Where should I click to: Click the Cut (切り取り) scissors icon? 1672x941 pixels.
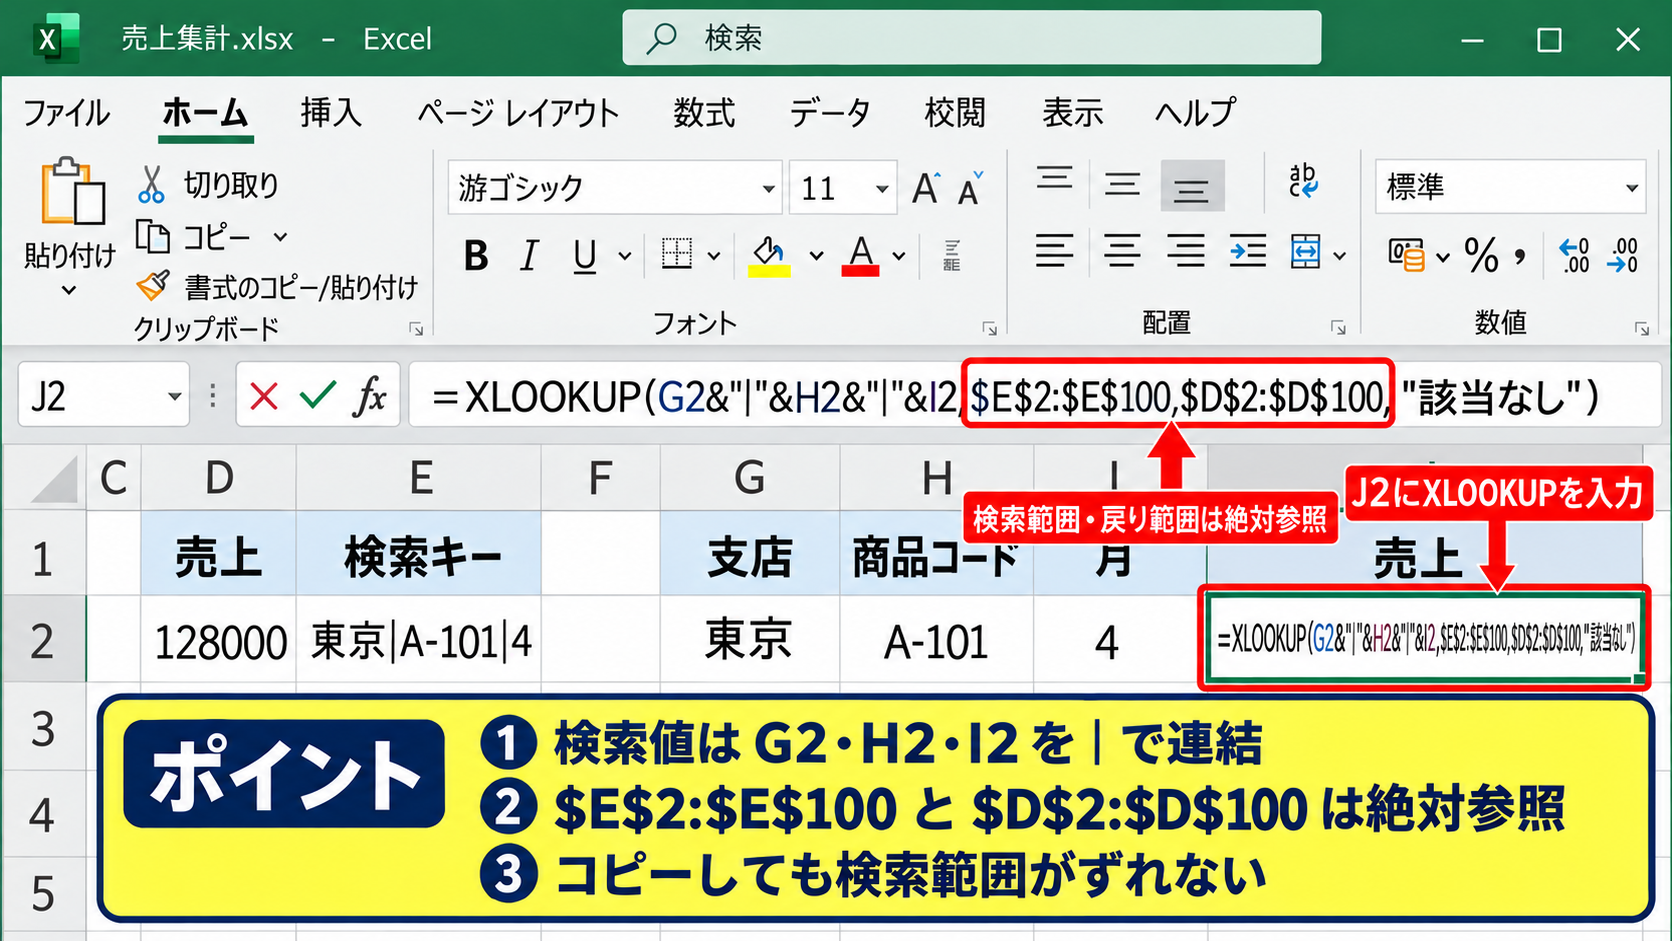pos(151,185)
